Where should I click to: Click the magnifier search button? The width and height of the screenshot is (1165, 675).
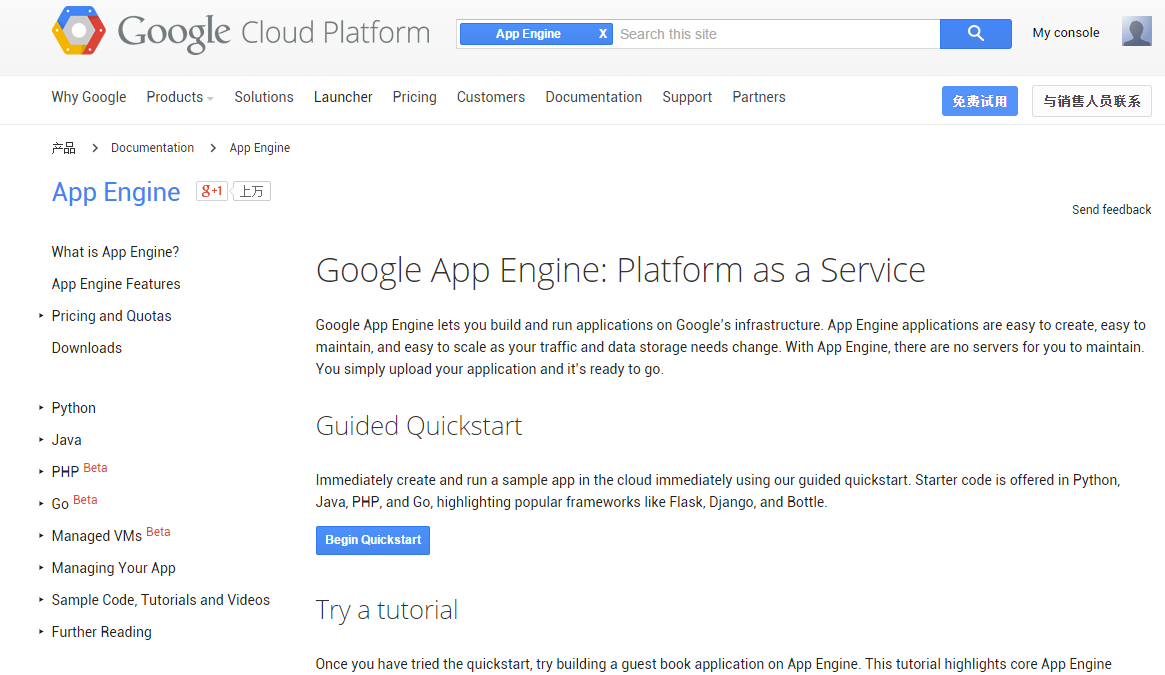point(975,34)
